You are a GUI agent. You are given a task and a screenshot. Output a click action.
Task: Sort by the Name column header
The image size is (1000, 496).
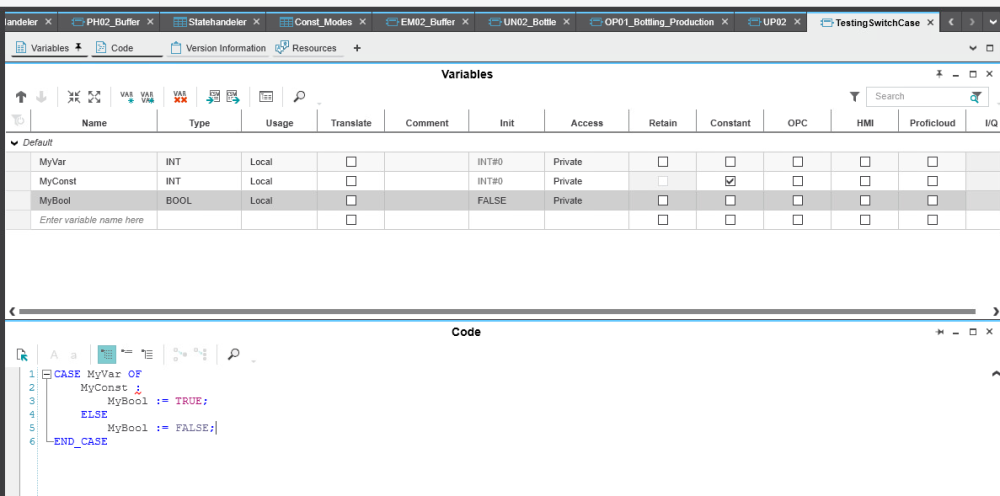coord(94,123)
